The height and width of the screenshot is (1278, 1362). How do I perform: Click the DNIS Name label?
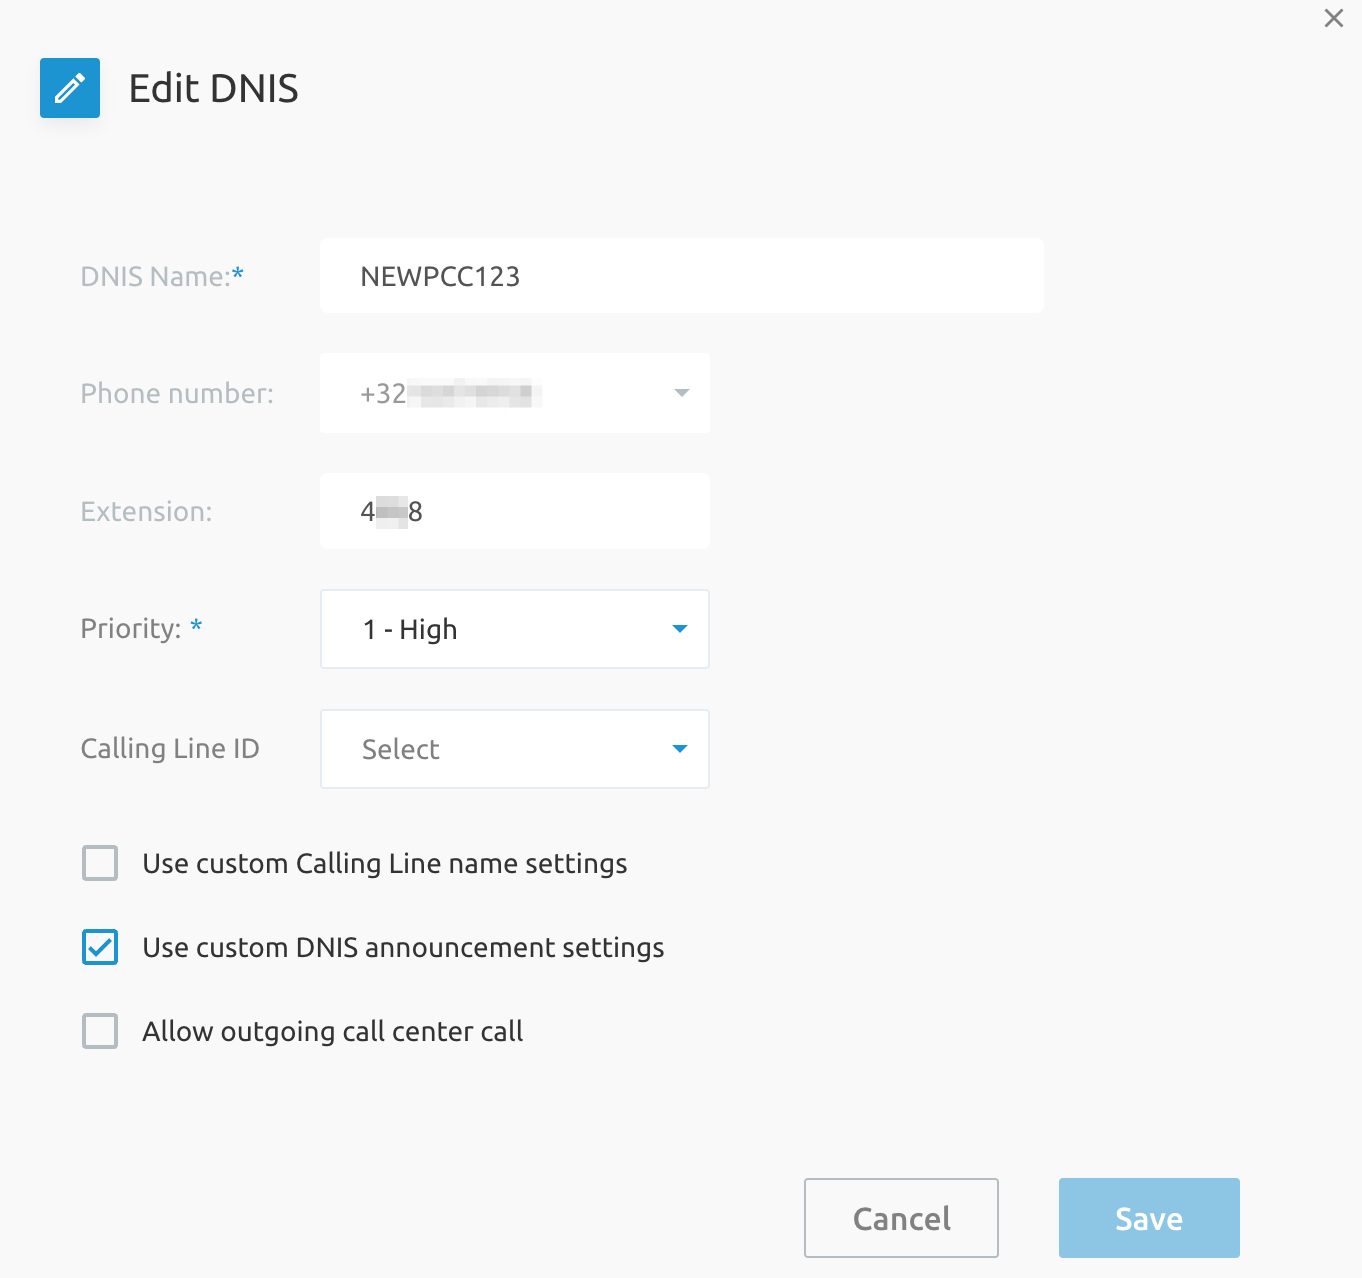[160, 276]
